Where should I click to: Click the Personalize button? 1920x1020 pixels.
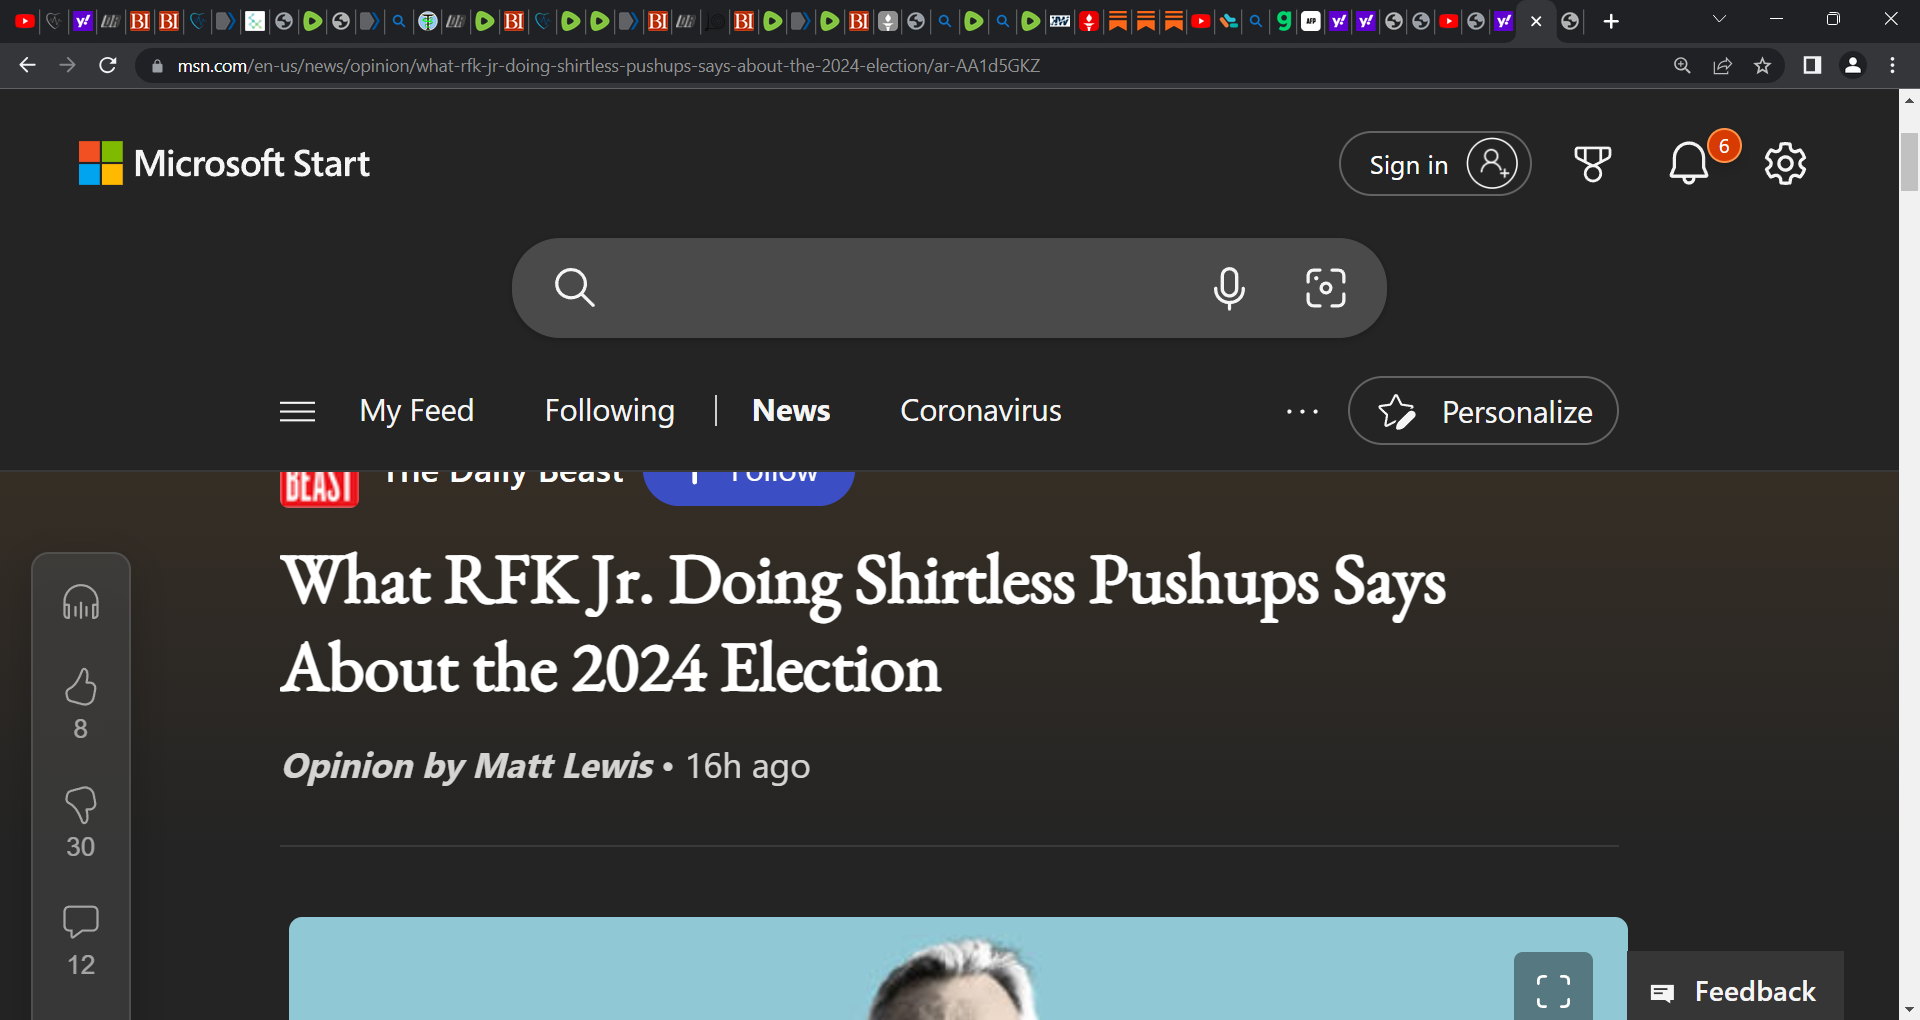1483,411
